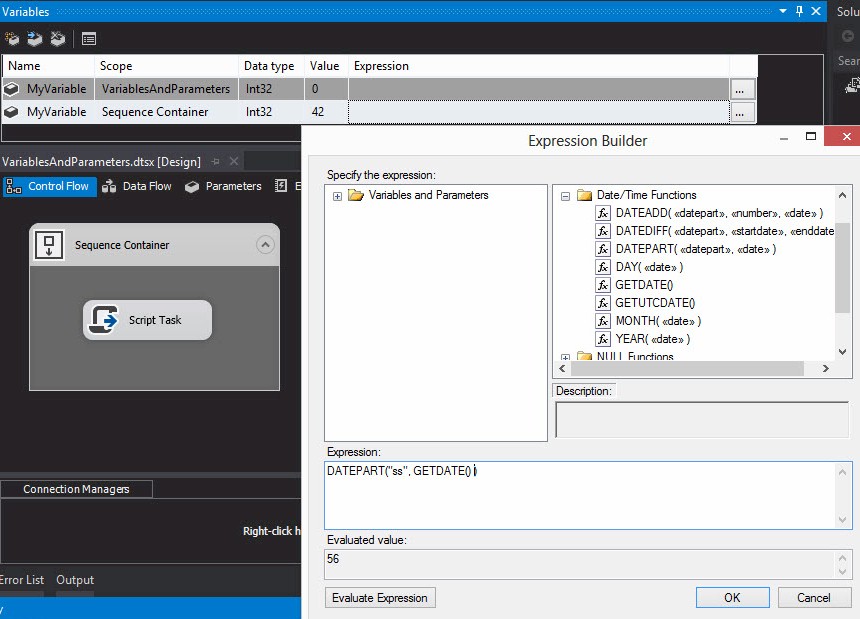Image resolution: width=860 pixels, height=619 pixels.
Task: Maximize the Expression Builder window
Action: pyautogui.click(x=811, y=137)
